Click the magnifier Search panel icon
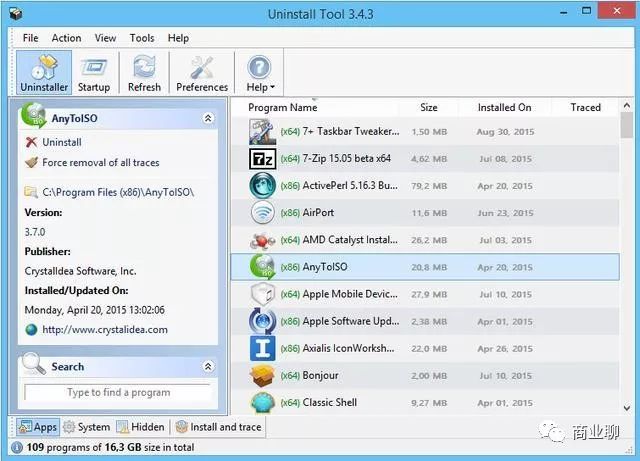 pyautogui.click(x=34, y=363)
